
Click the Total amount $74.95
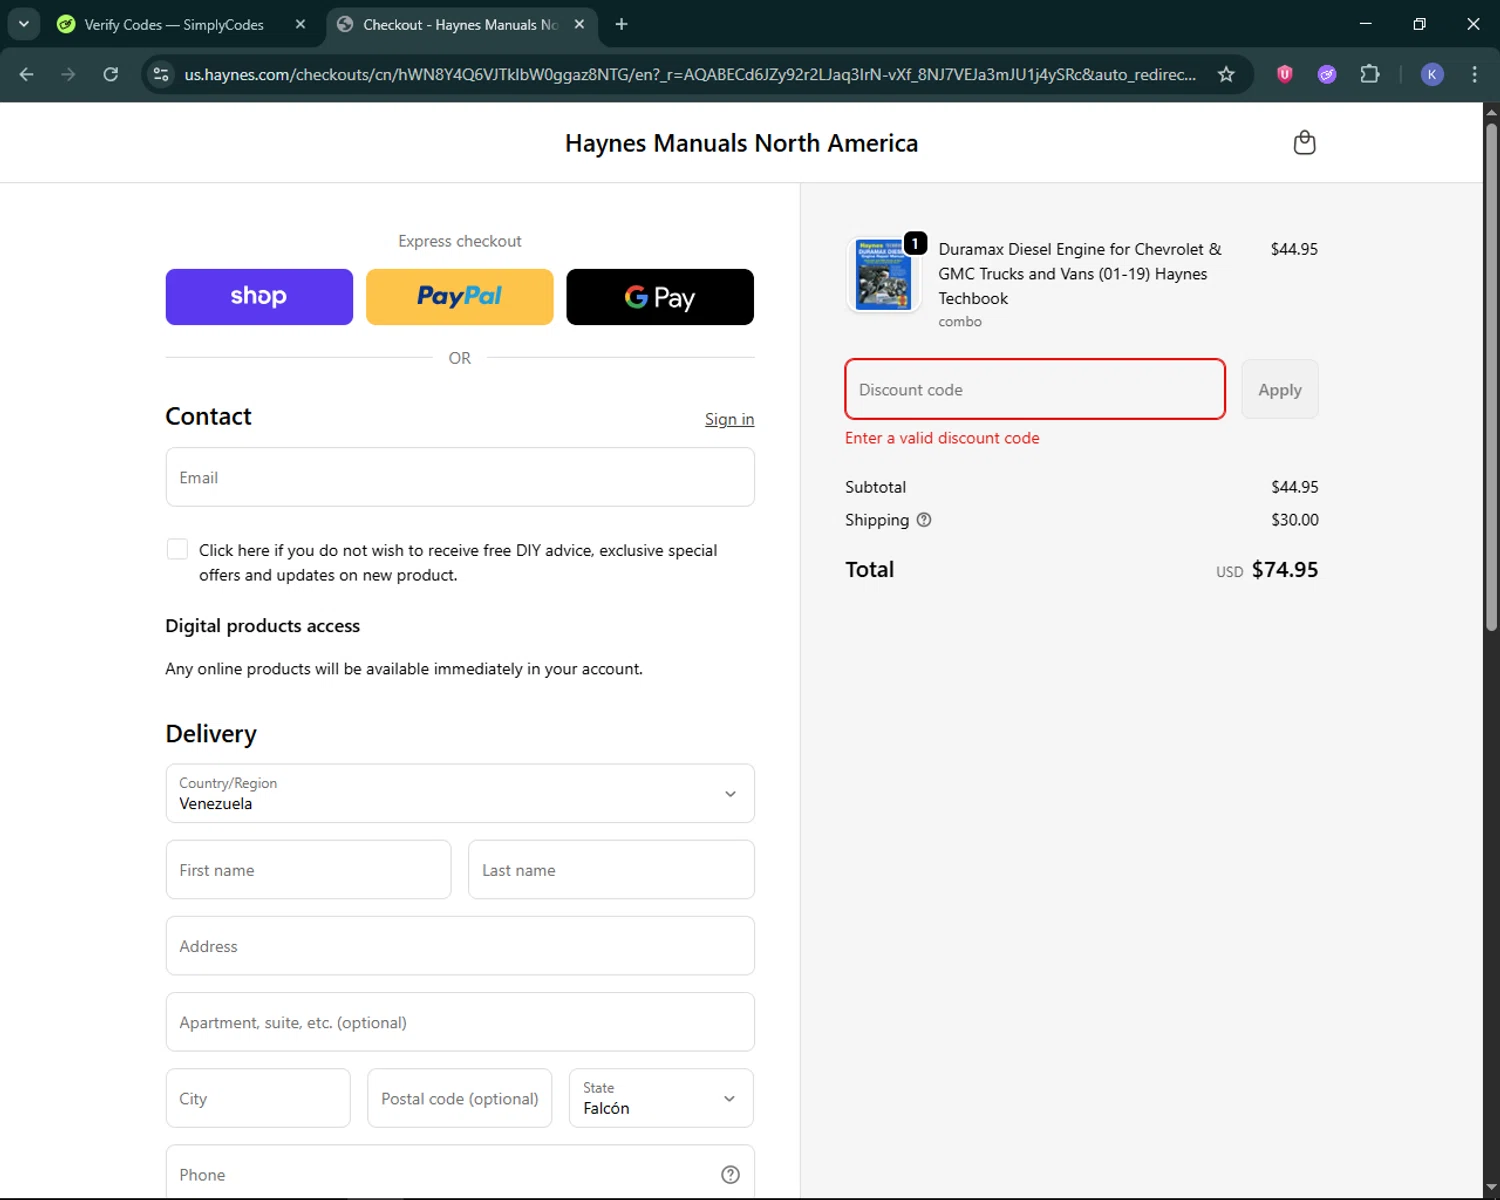[1285, 569]
